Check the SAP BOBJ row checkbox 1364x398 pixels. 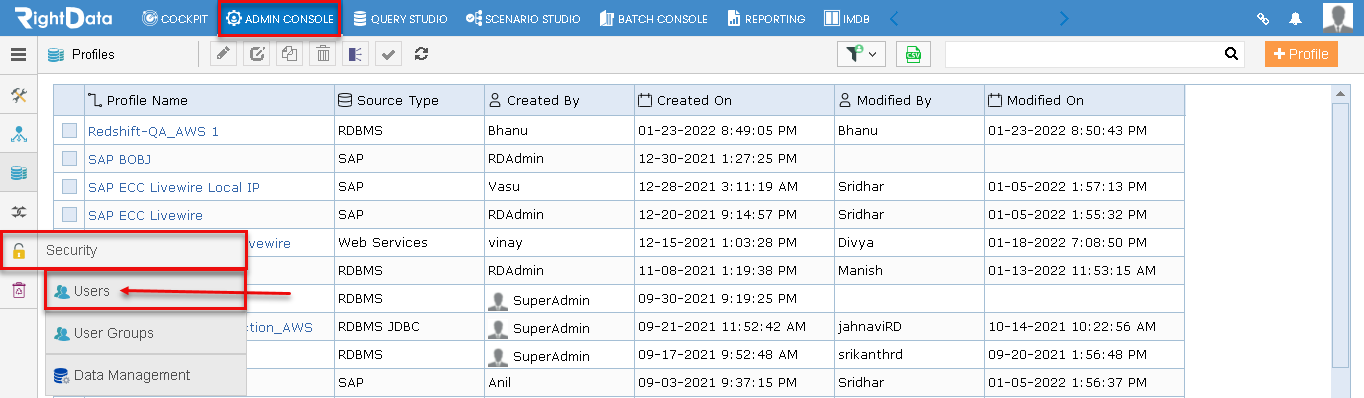tap(69, 158)
